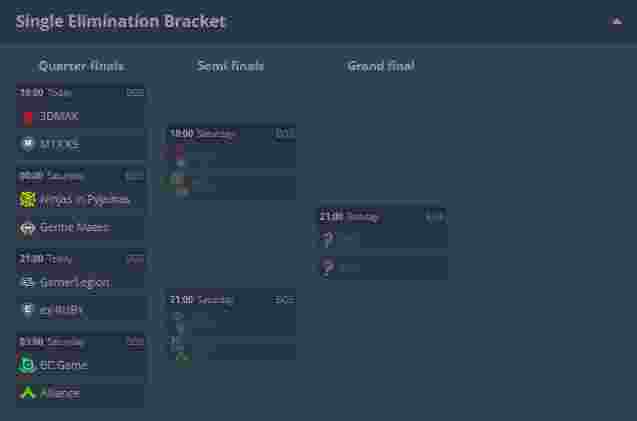Viewport: 637px width, 421px height.
Task: Open the Ninjas in Pyjamas team link
Action: coord(84,199)
